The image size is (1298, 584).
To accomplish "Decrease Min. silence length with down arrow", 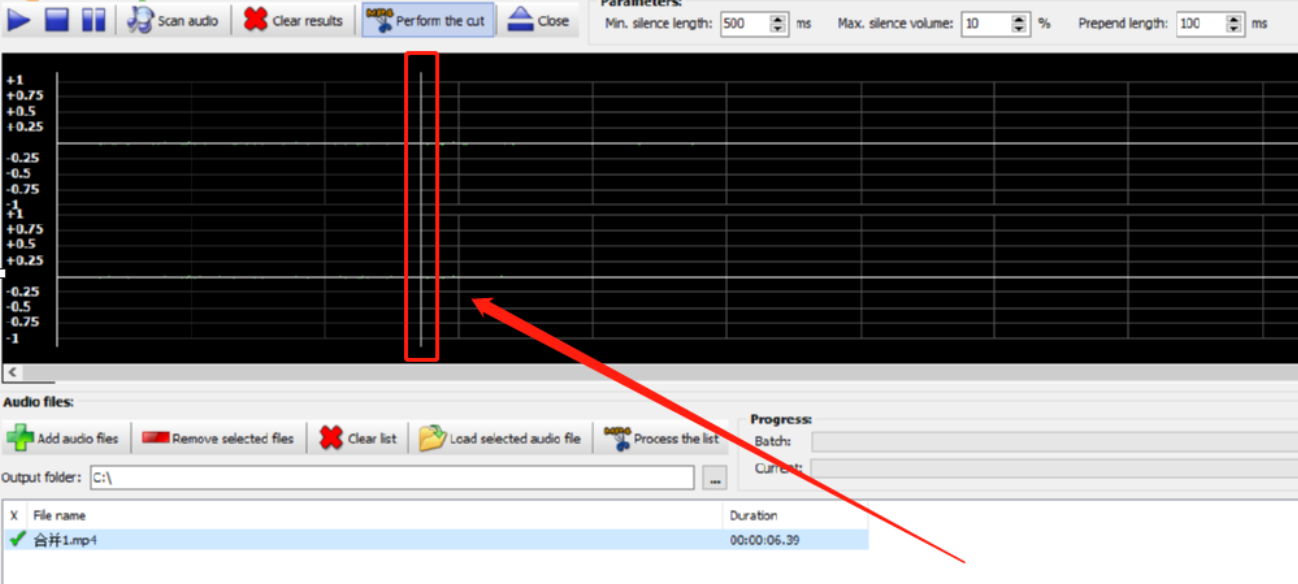I will [x=779, y=29].
